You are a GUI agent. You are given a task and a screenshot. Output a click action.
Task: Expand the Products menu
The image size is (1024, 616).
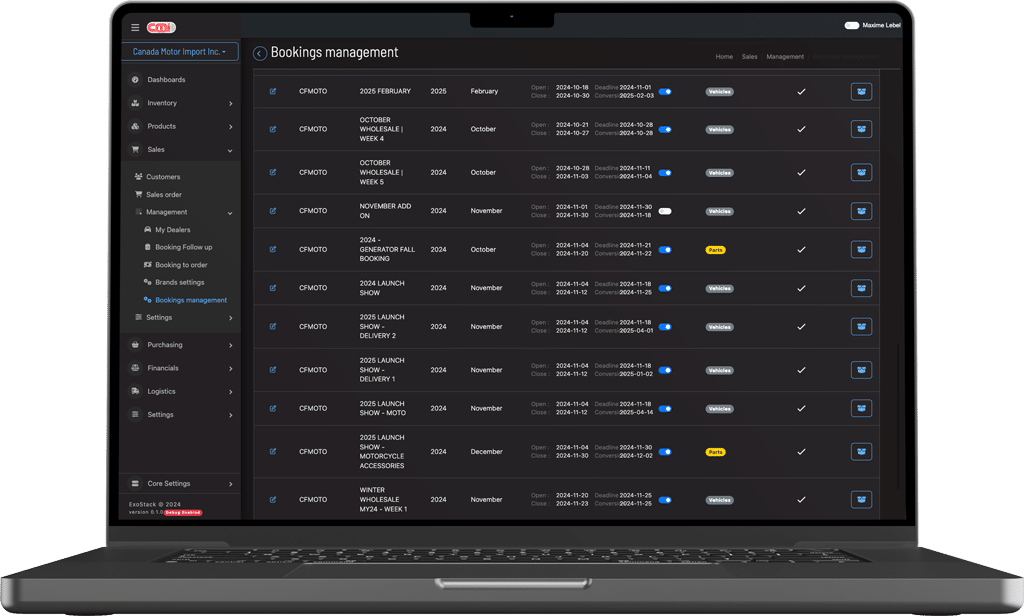coord(181,126)
